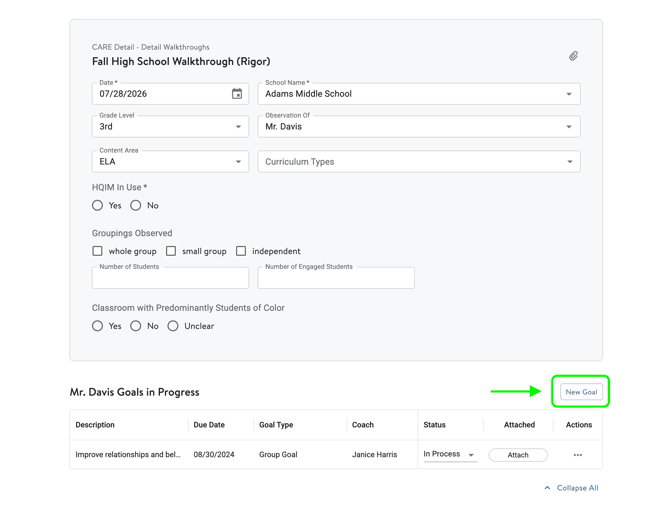Click the Goal Type column header
670x512 pixels.
click(x=276, y=425)
